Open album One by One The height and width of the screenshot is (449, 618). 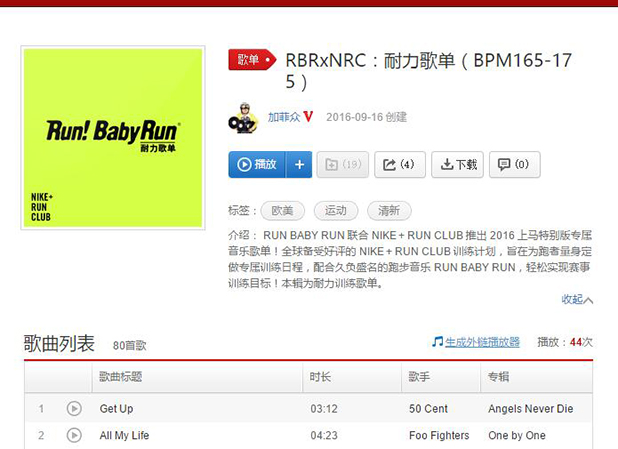tap(517, 436)
